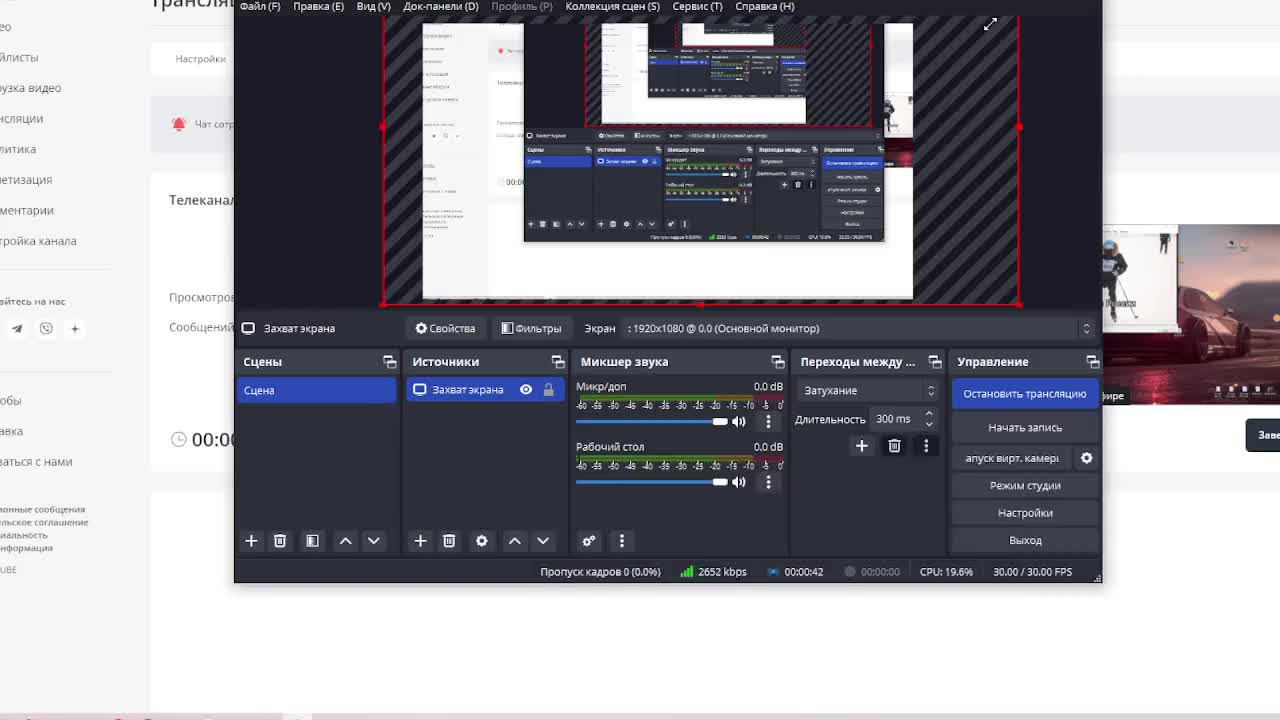This screenshot has height=720, width=1280.
Task: Open scene filters icon in Сцены toolbar
Action: (x=312, y=541)
